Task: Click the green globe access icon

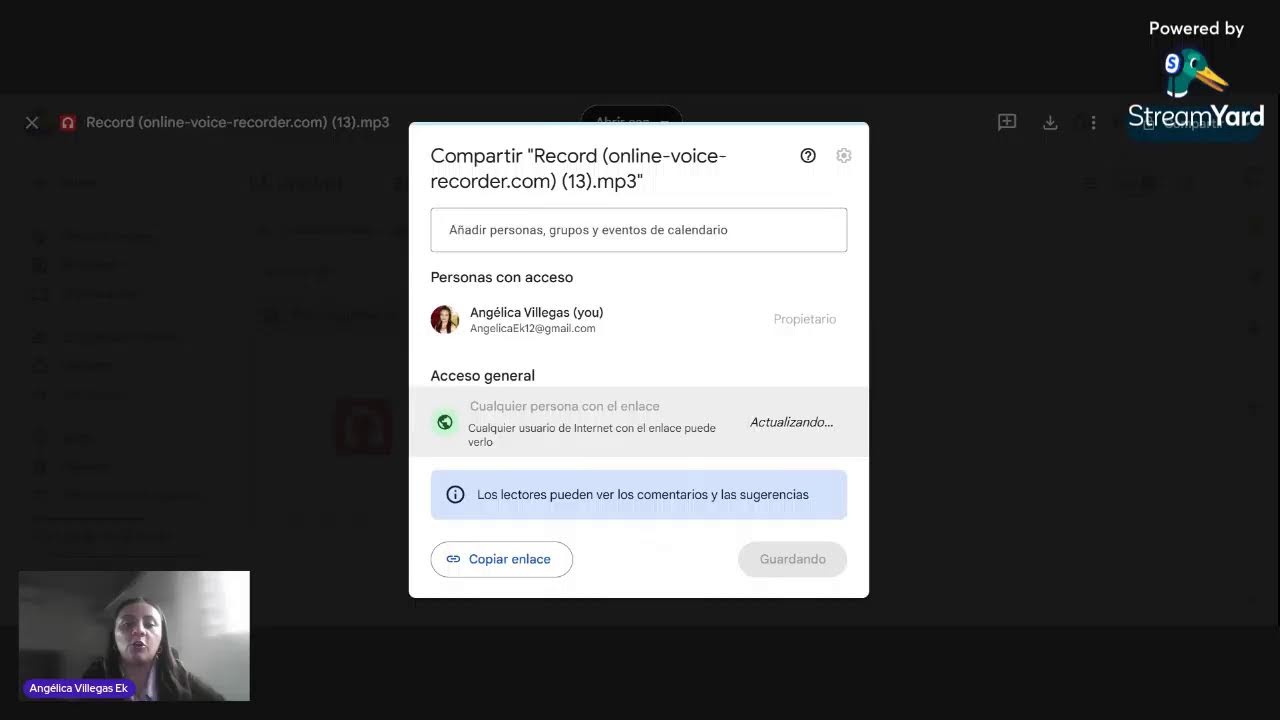Action: [445, 422]
